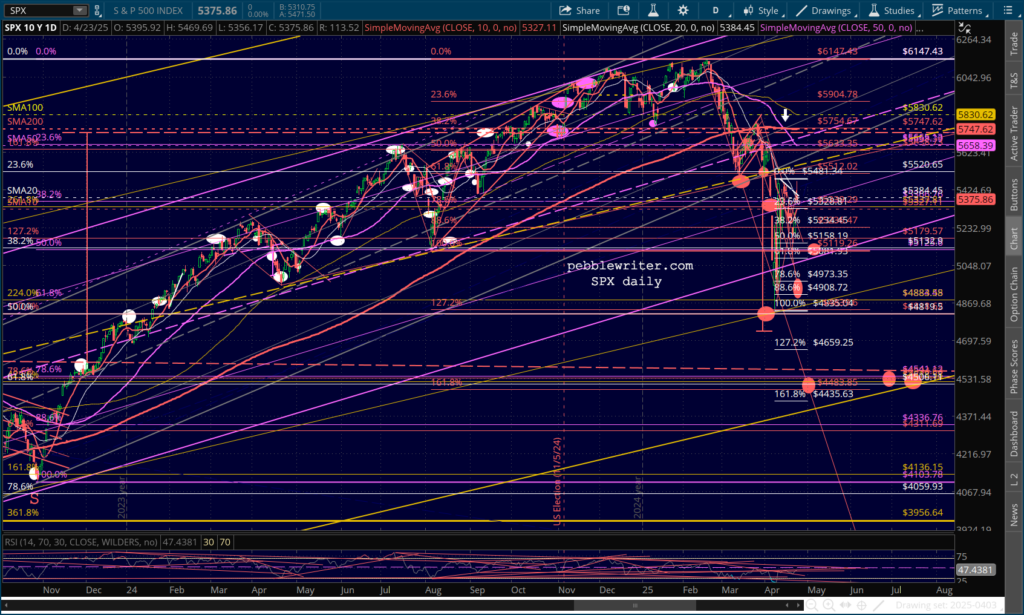Click the $4435.63 161.8% extension label
Viewport: 1024px width, 615px height.
point(833,394)
